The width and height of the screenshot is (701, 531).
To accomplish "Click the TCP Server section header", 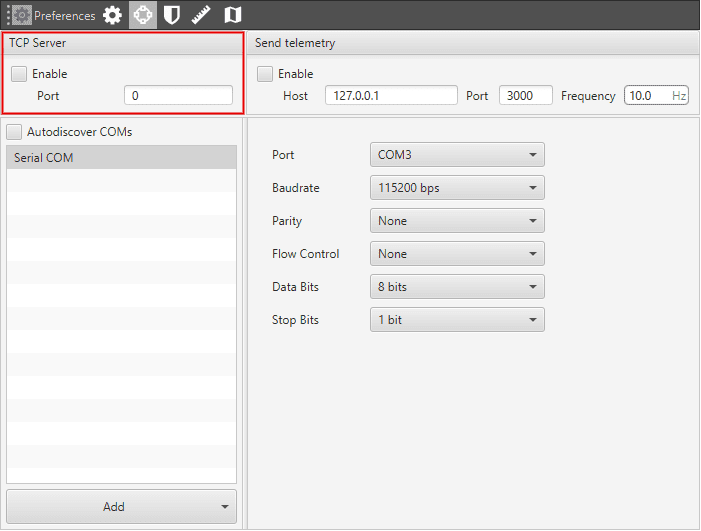I will (x=123, y=43).
